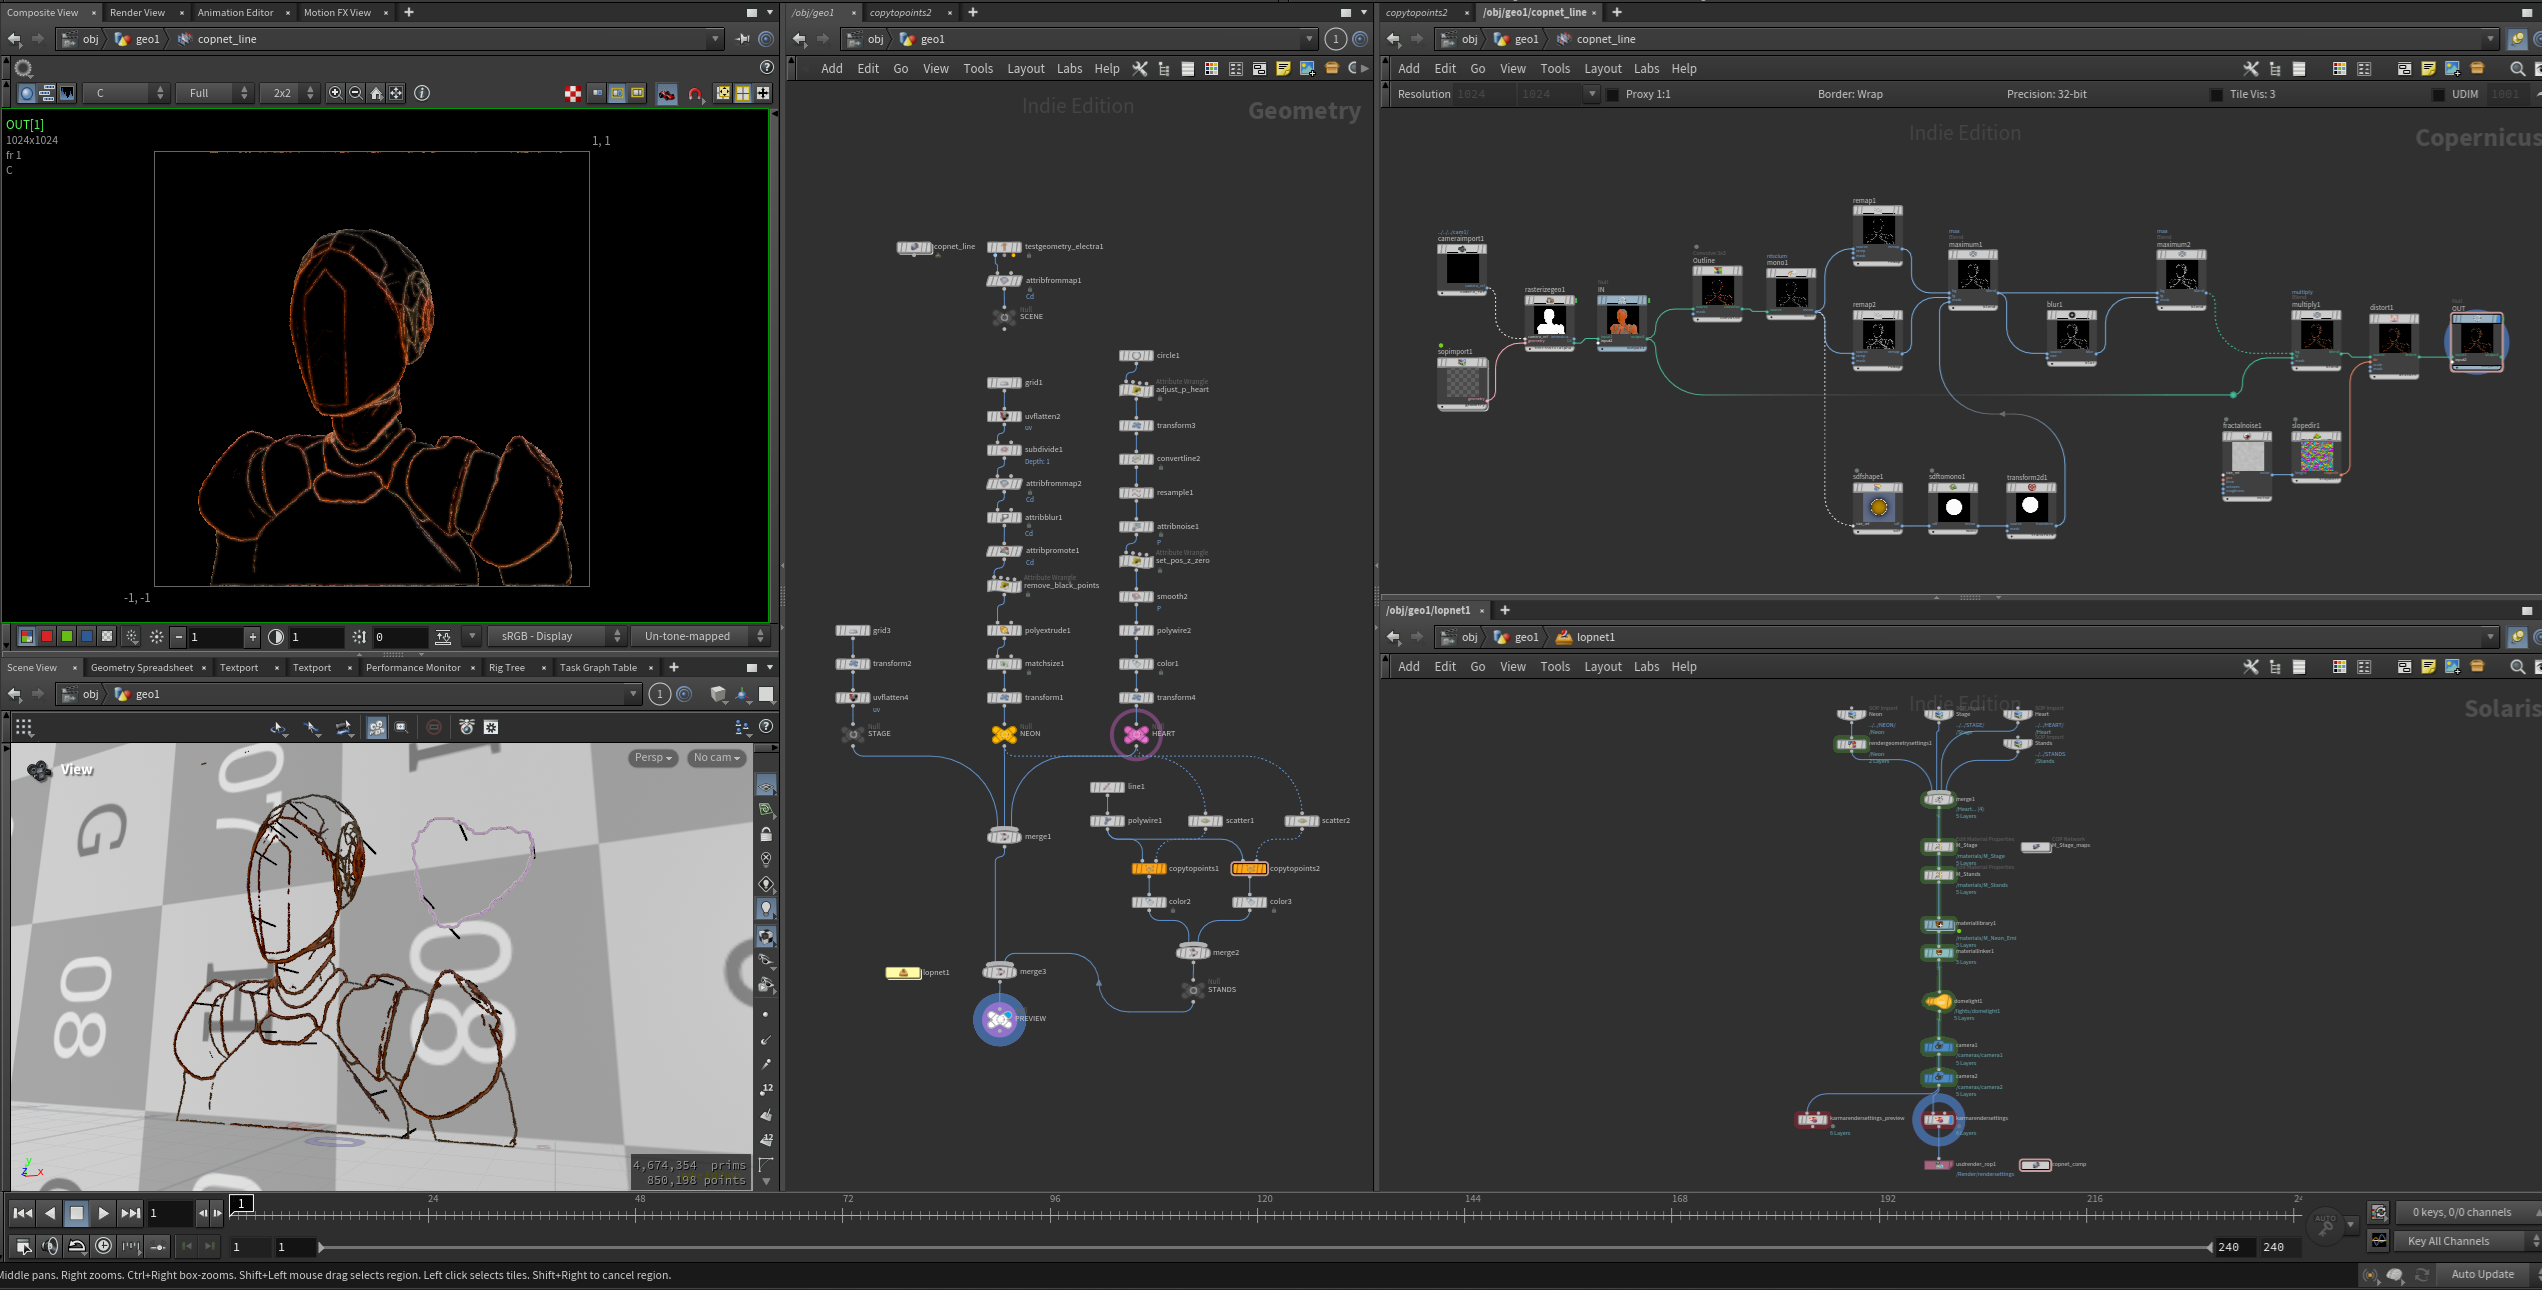Toggle audio playback speaker icon
Screen dimensions: 2542x1290
(50, 1246)
